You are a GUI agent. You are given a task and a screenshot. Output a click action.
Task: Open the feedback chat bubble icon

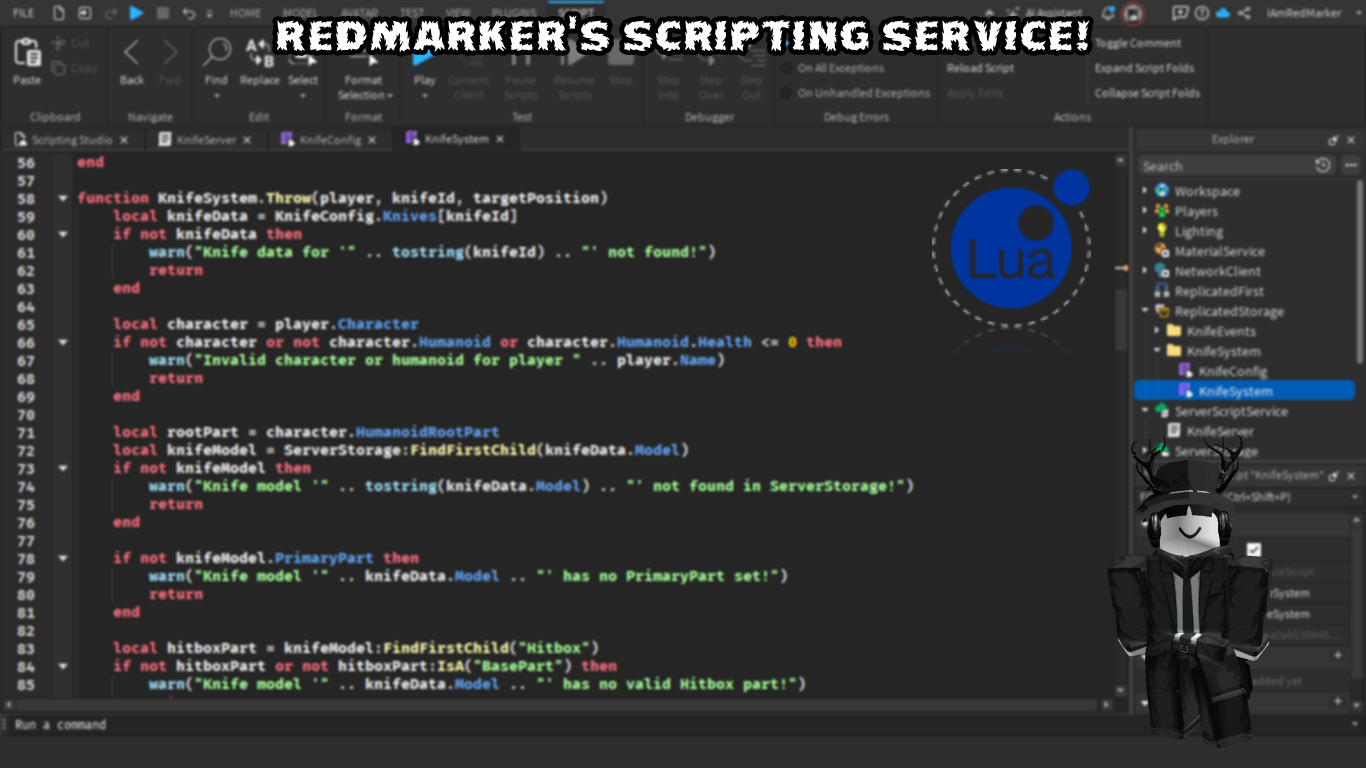tap(1180, 13)
